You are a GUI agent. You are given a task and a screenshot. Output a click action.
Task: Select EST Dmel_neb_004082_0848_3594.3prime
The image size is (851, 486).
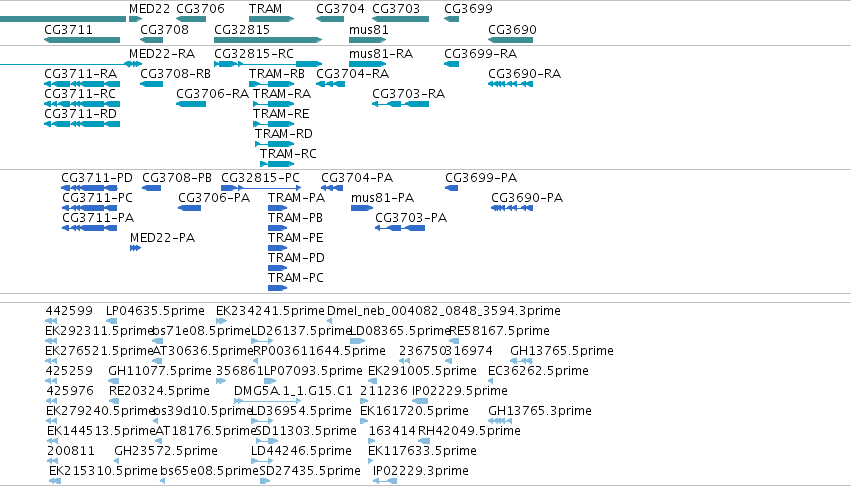point(444,311)
